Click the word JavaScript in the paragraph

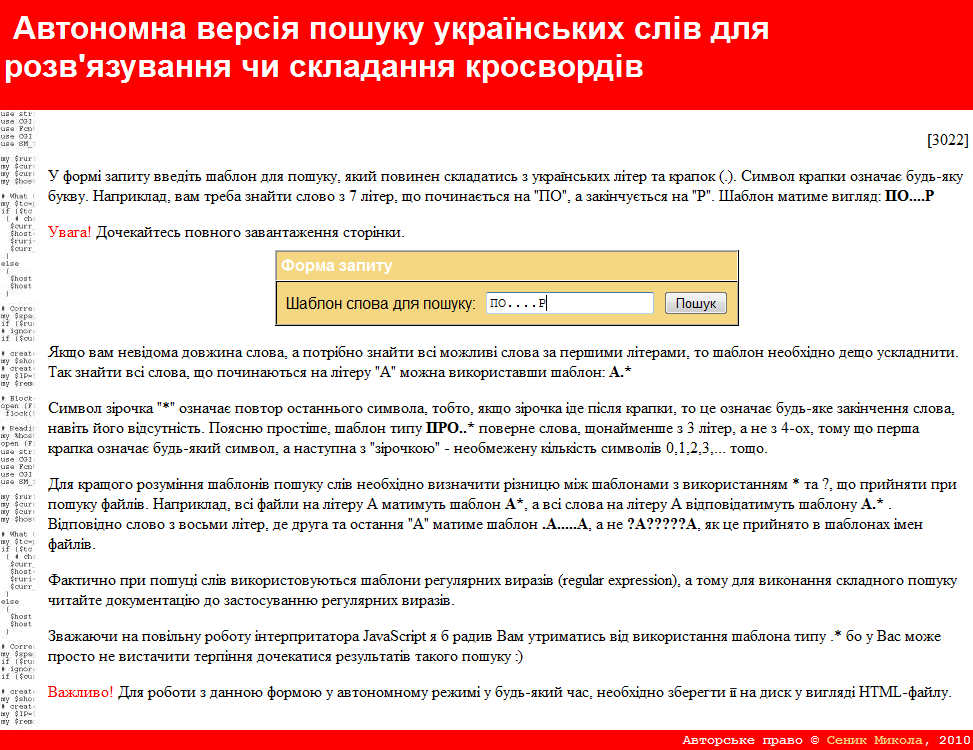[x=395, y=636]
